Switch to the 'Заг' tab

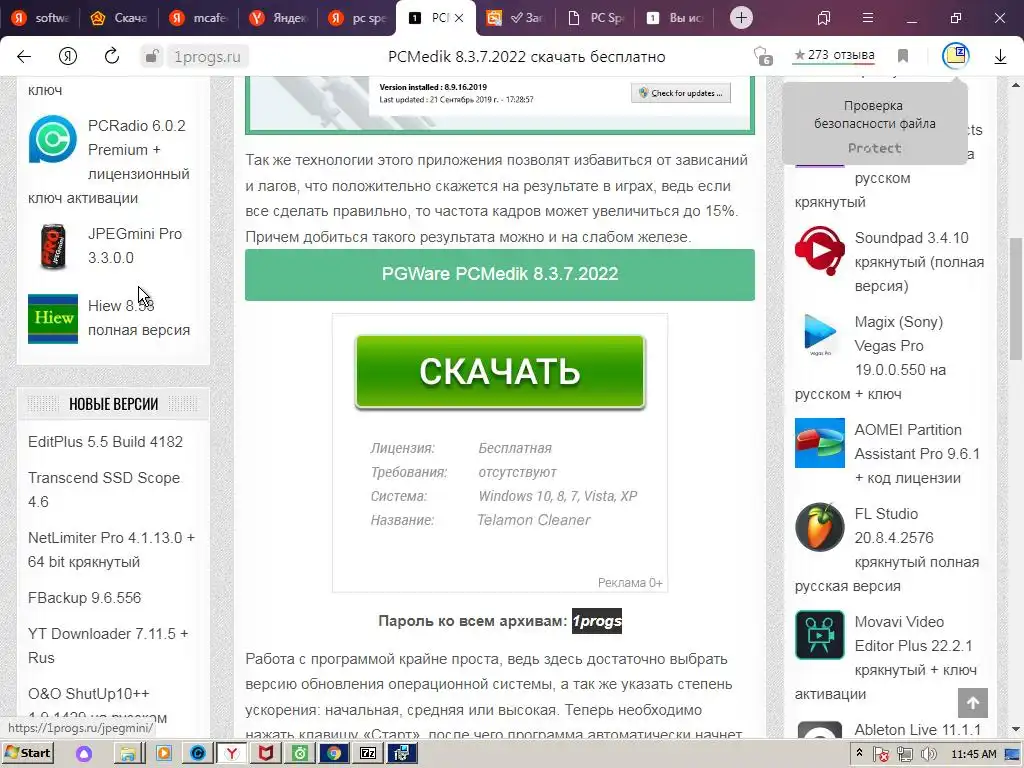click(515, 18)
